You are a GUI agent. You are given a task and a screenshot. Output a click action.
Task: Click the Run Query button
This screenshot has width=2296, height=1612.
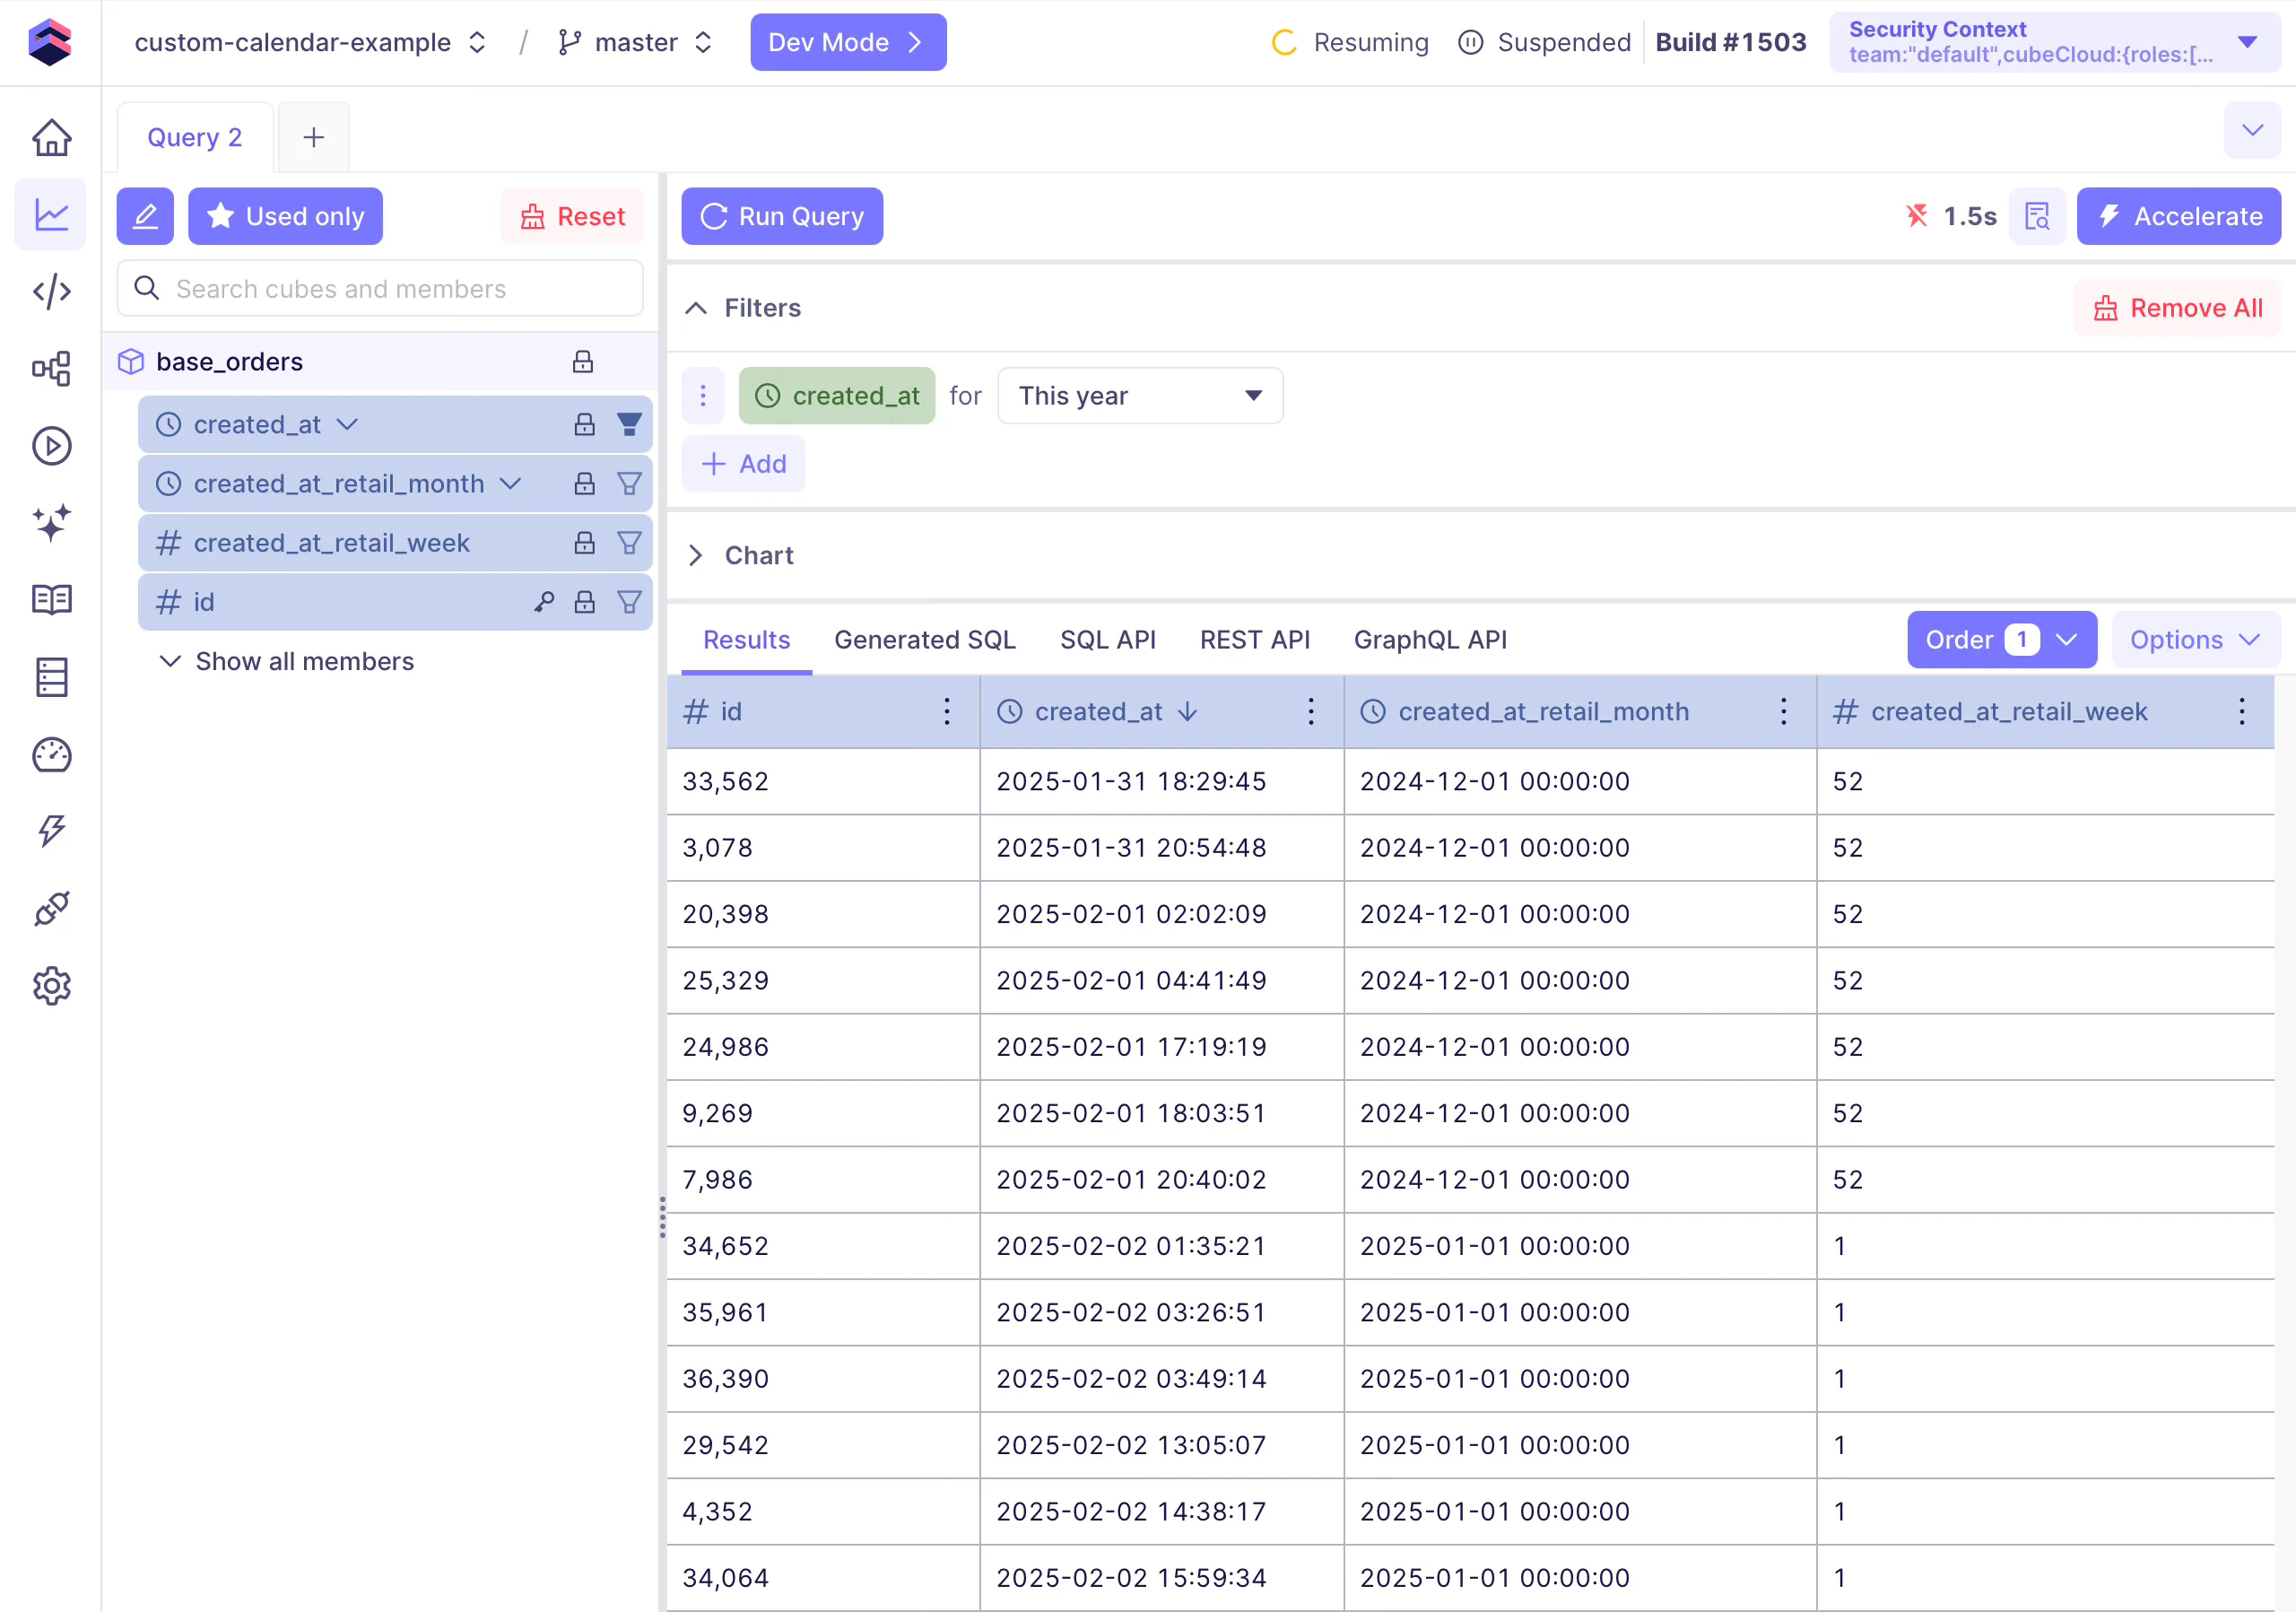click(x=782, y=216)
